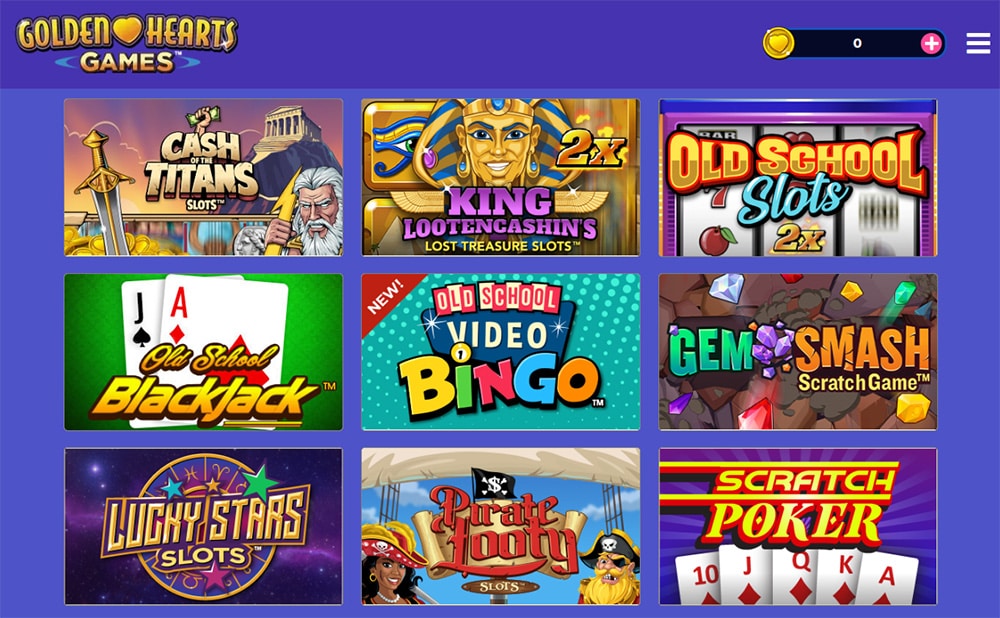Click the pink plus add-coins button
Image resolution: width=1000 pixels, height=618 pixels.
[x=931, y=43]
